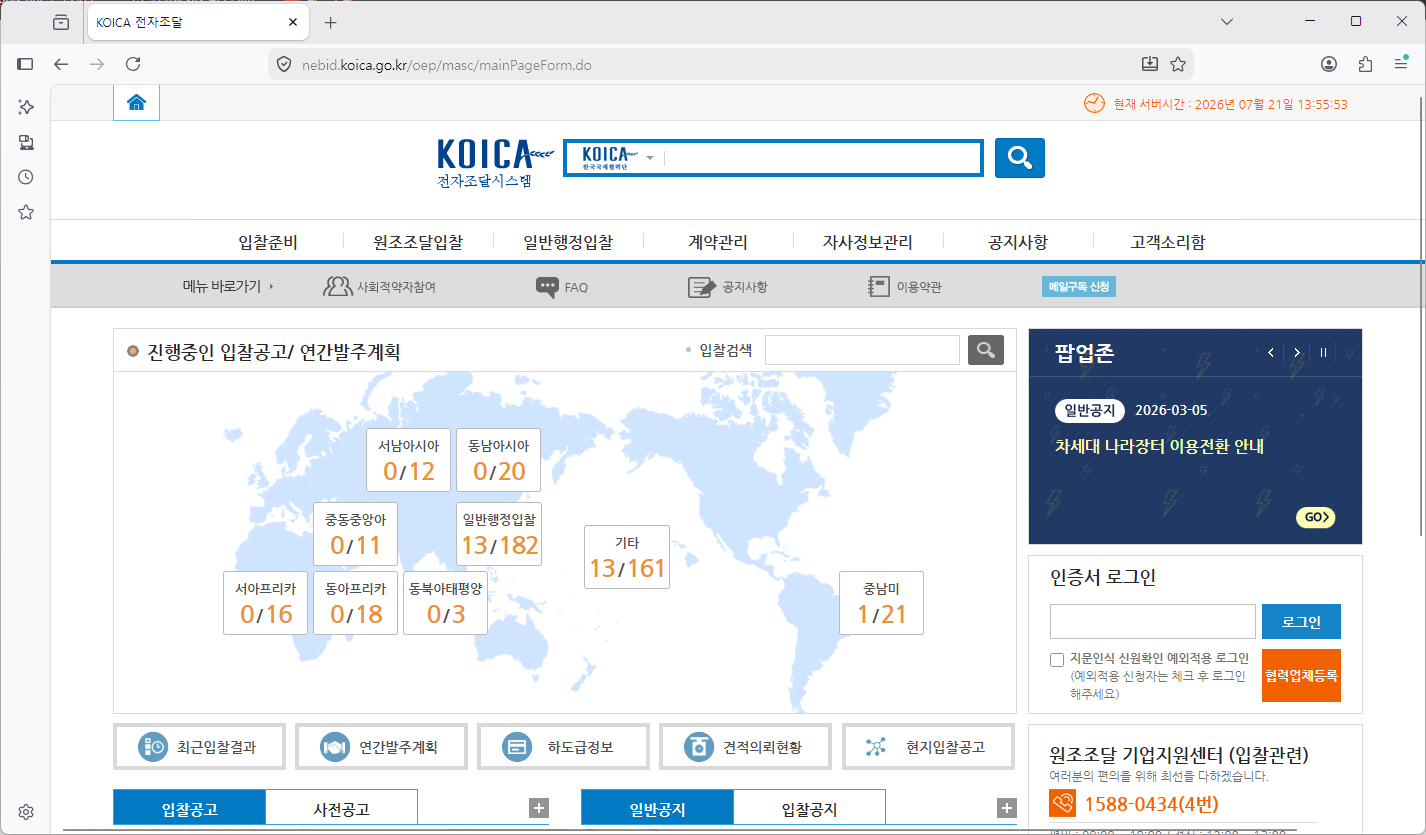Open the browser account icon
Image resolution: width=1426 pixels, height=835 pixels.
pyautogui.click(x=1329, y=64)
